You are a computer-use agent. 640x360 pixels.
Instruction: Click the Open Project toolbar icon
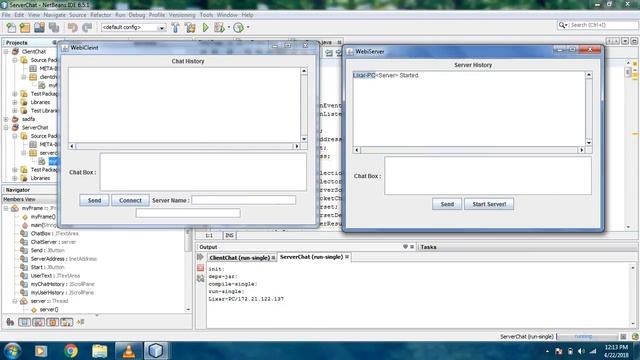39,27
